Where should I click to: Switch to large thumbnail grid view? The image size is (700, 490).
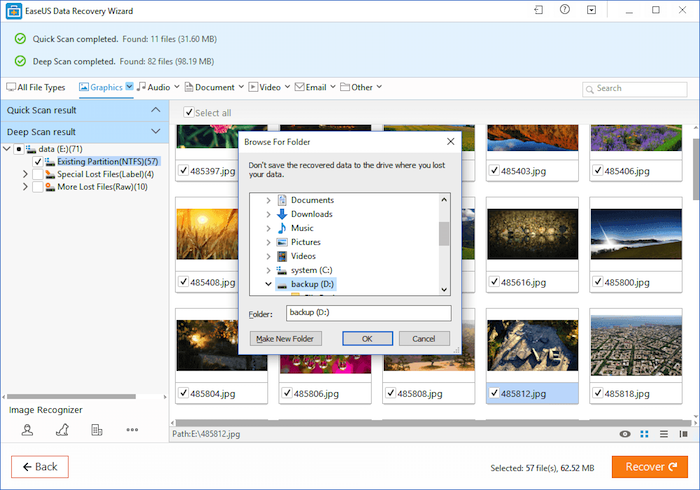(644, 434)
